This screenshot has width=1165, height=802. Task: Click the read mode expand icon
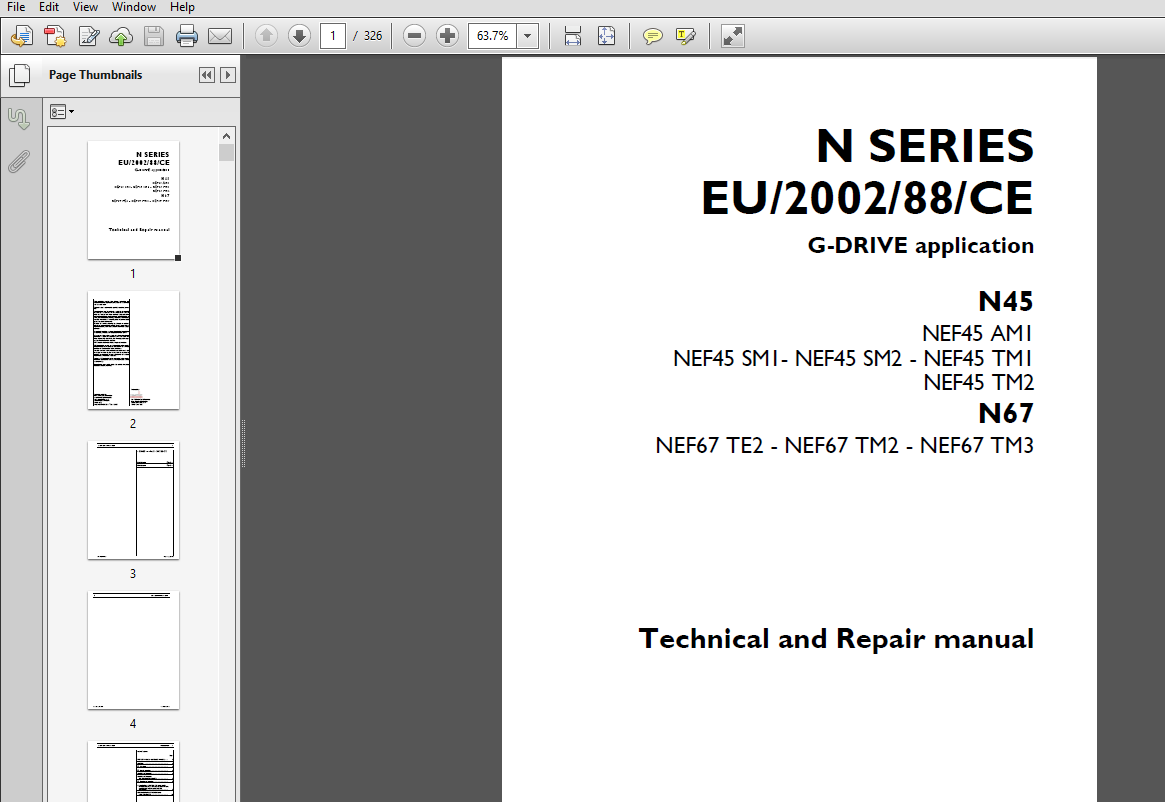pyautogui.click(x=733, y=36)
